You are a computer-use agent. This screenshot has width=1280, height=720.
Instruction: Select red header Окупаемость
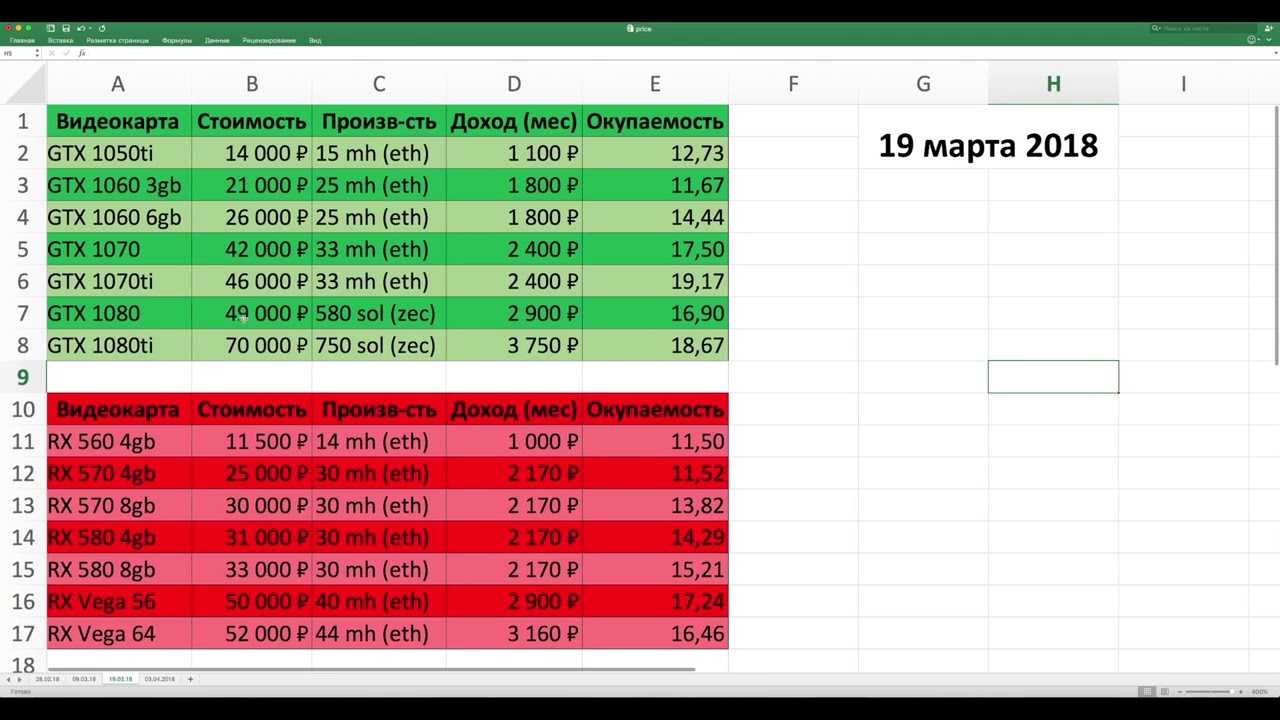click(x=655, y=409)
